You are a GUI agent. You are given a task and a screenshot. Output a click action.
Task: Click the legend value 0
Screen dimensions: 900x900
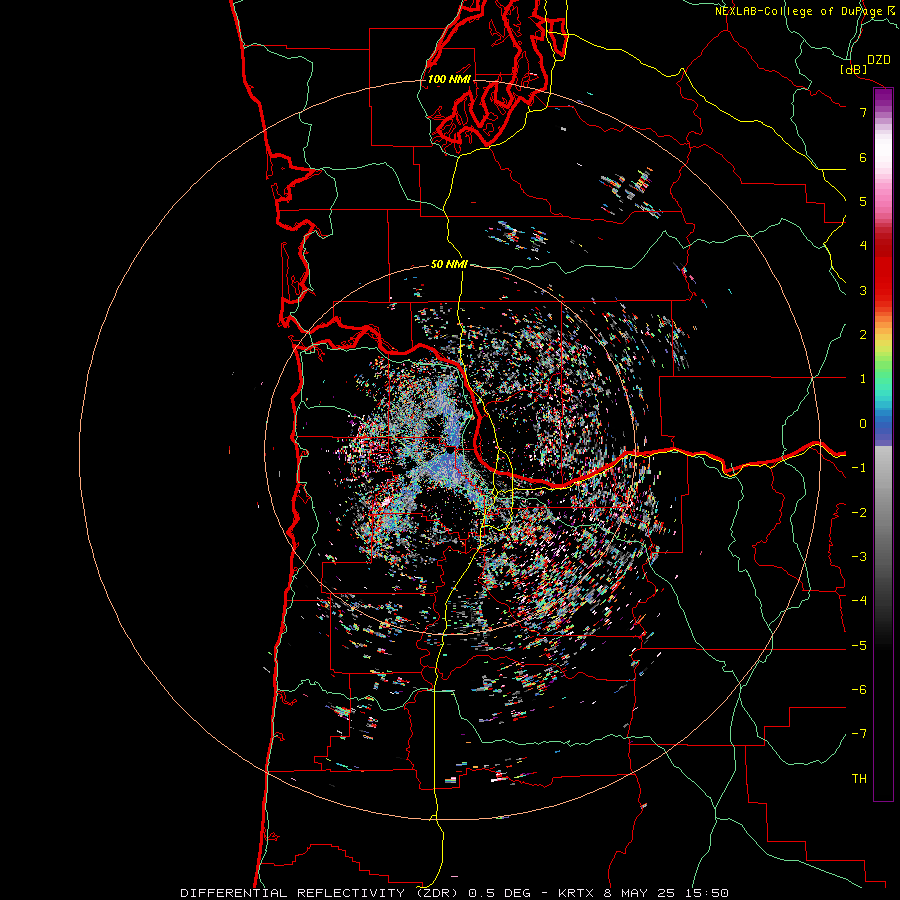863,424
